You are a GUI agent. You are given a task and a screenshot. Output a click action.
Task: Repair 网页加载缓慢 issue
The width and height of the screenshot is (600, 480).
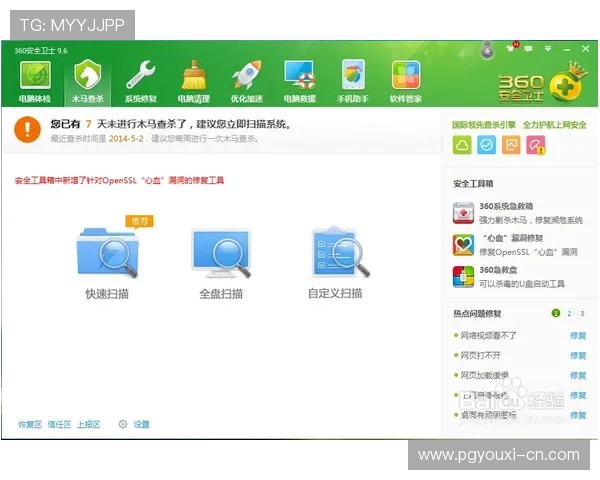[x=578, y=376]
